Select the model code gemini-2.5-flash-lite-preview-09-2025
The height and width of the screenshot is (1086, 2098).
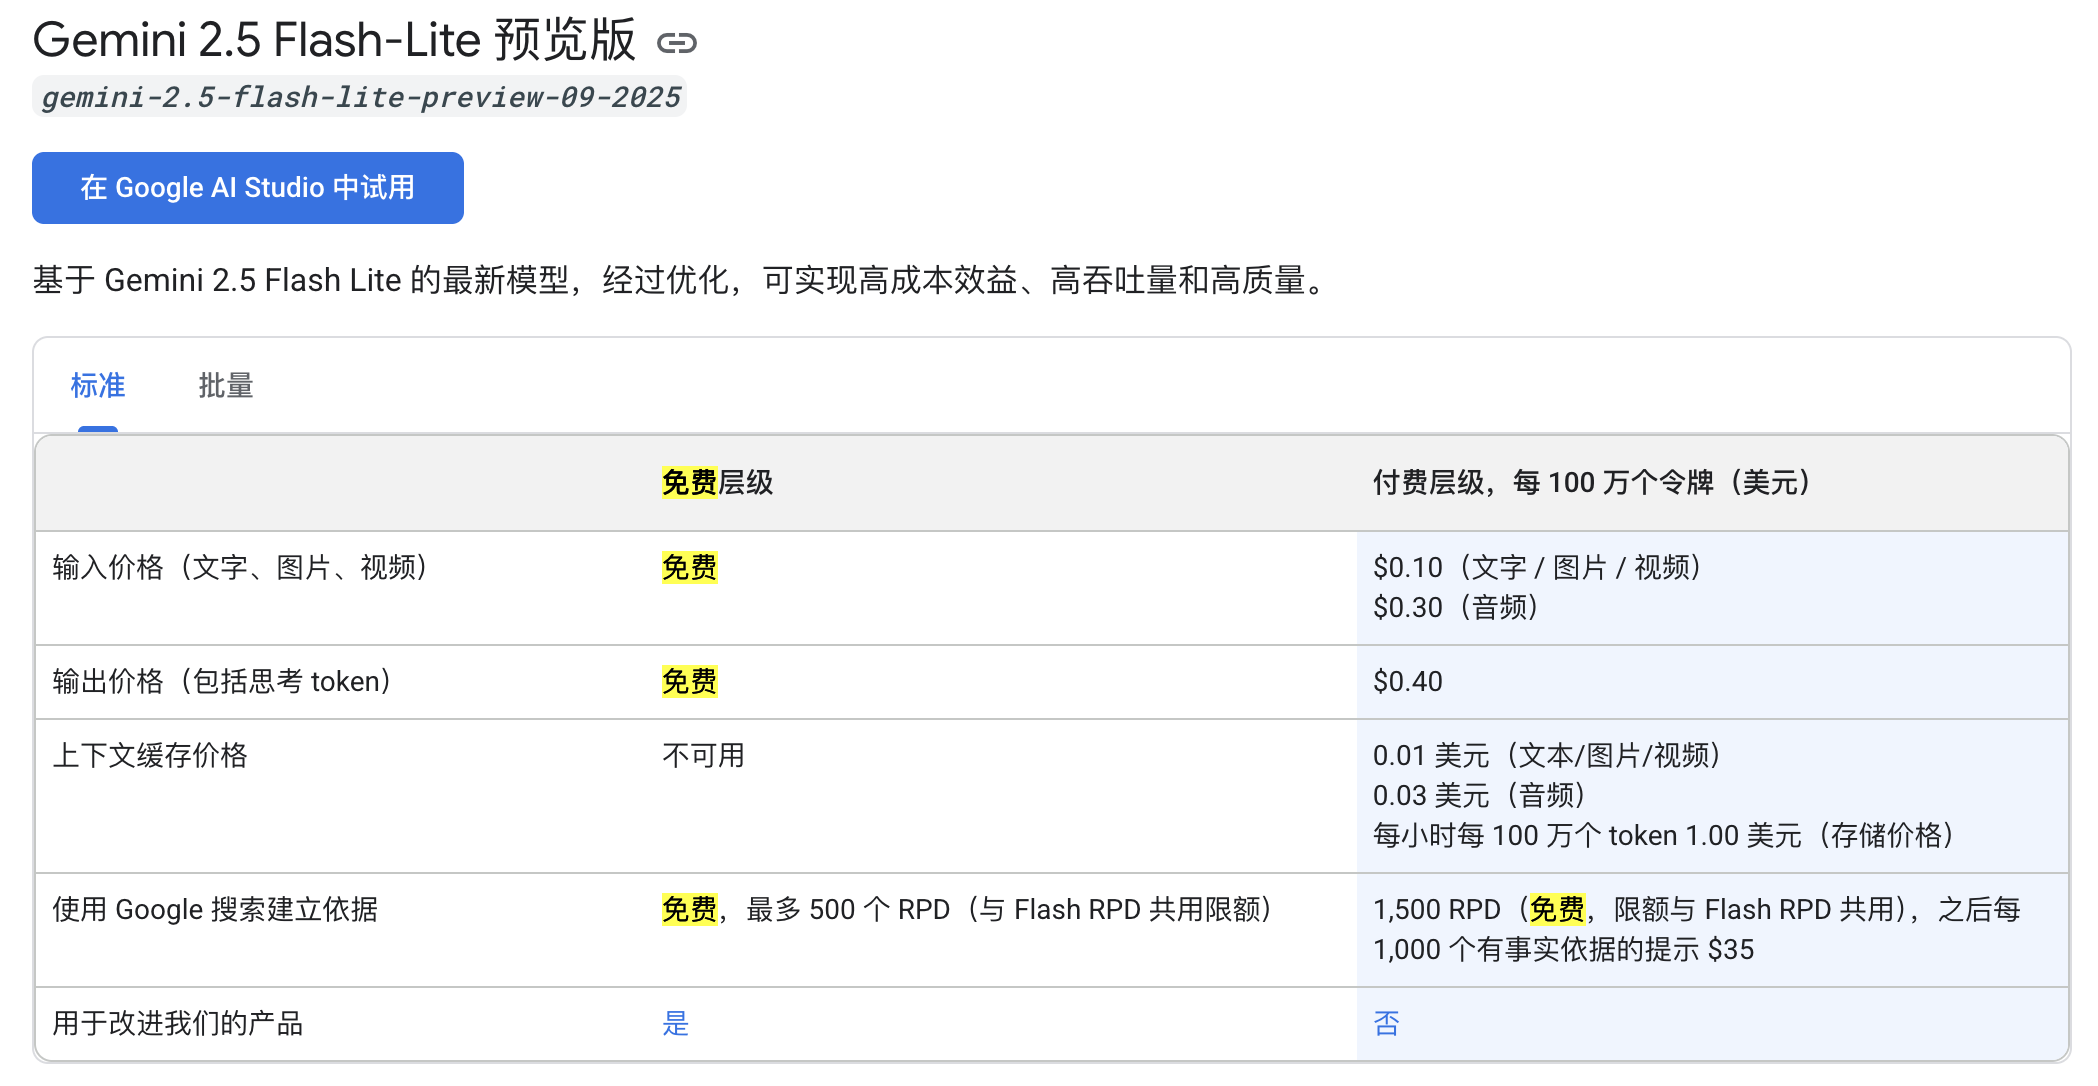tap(360, 97)
